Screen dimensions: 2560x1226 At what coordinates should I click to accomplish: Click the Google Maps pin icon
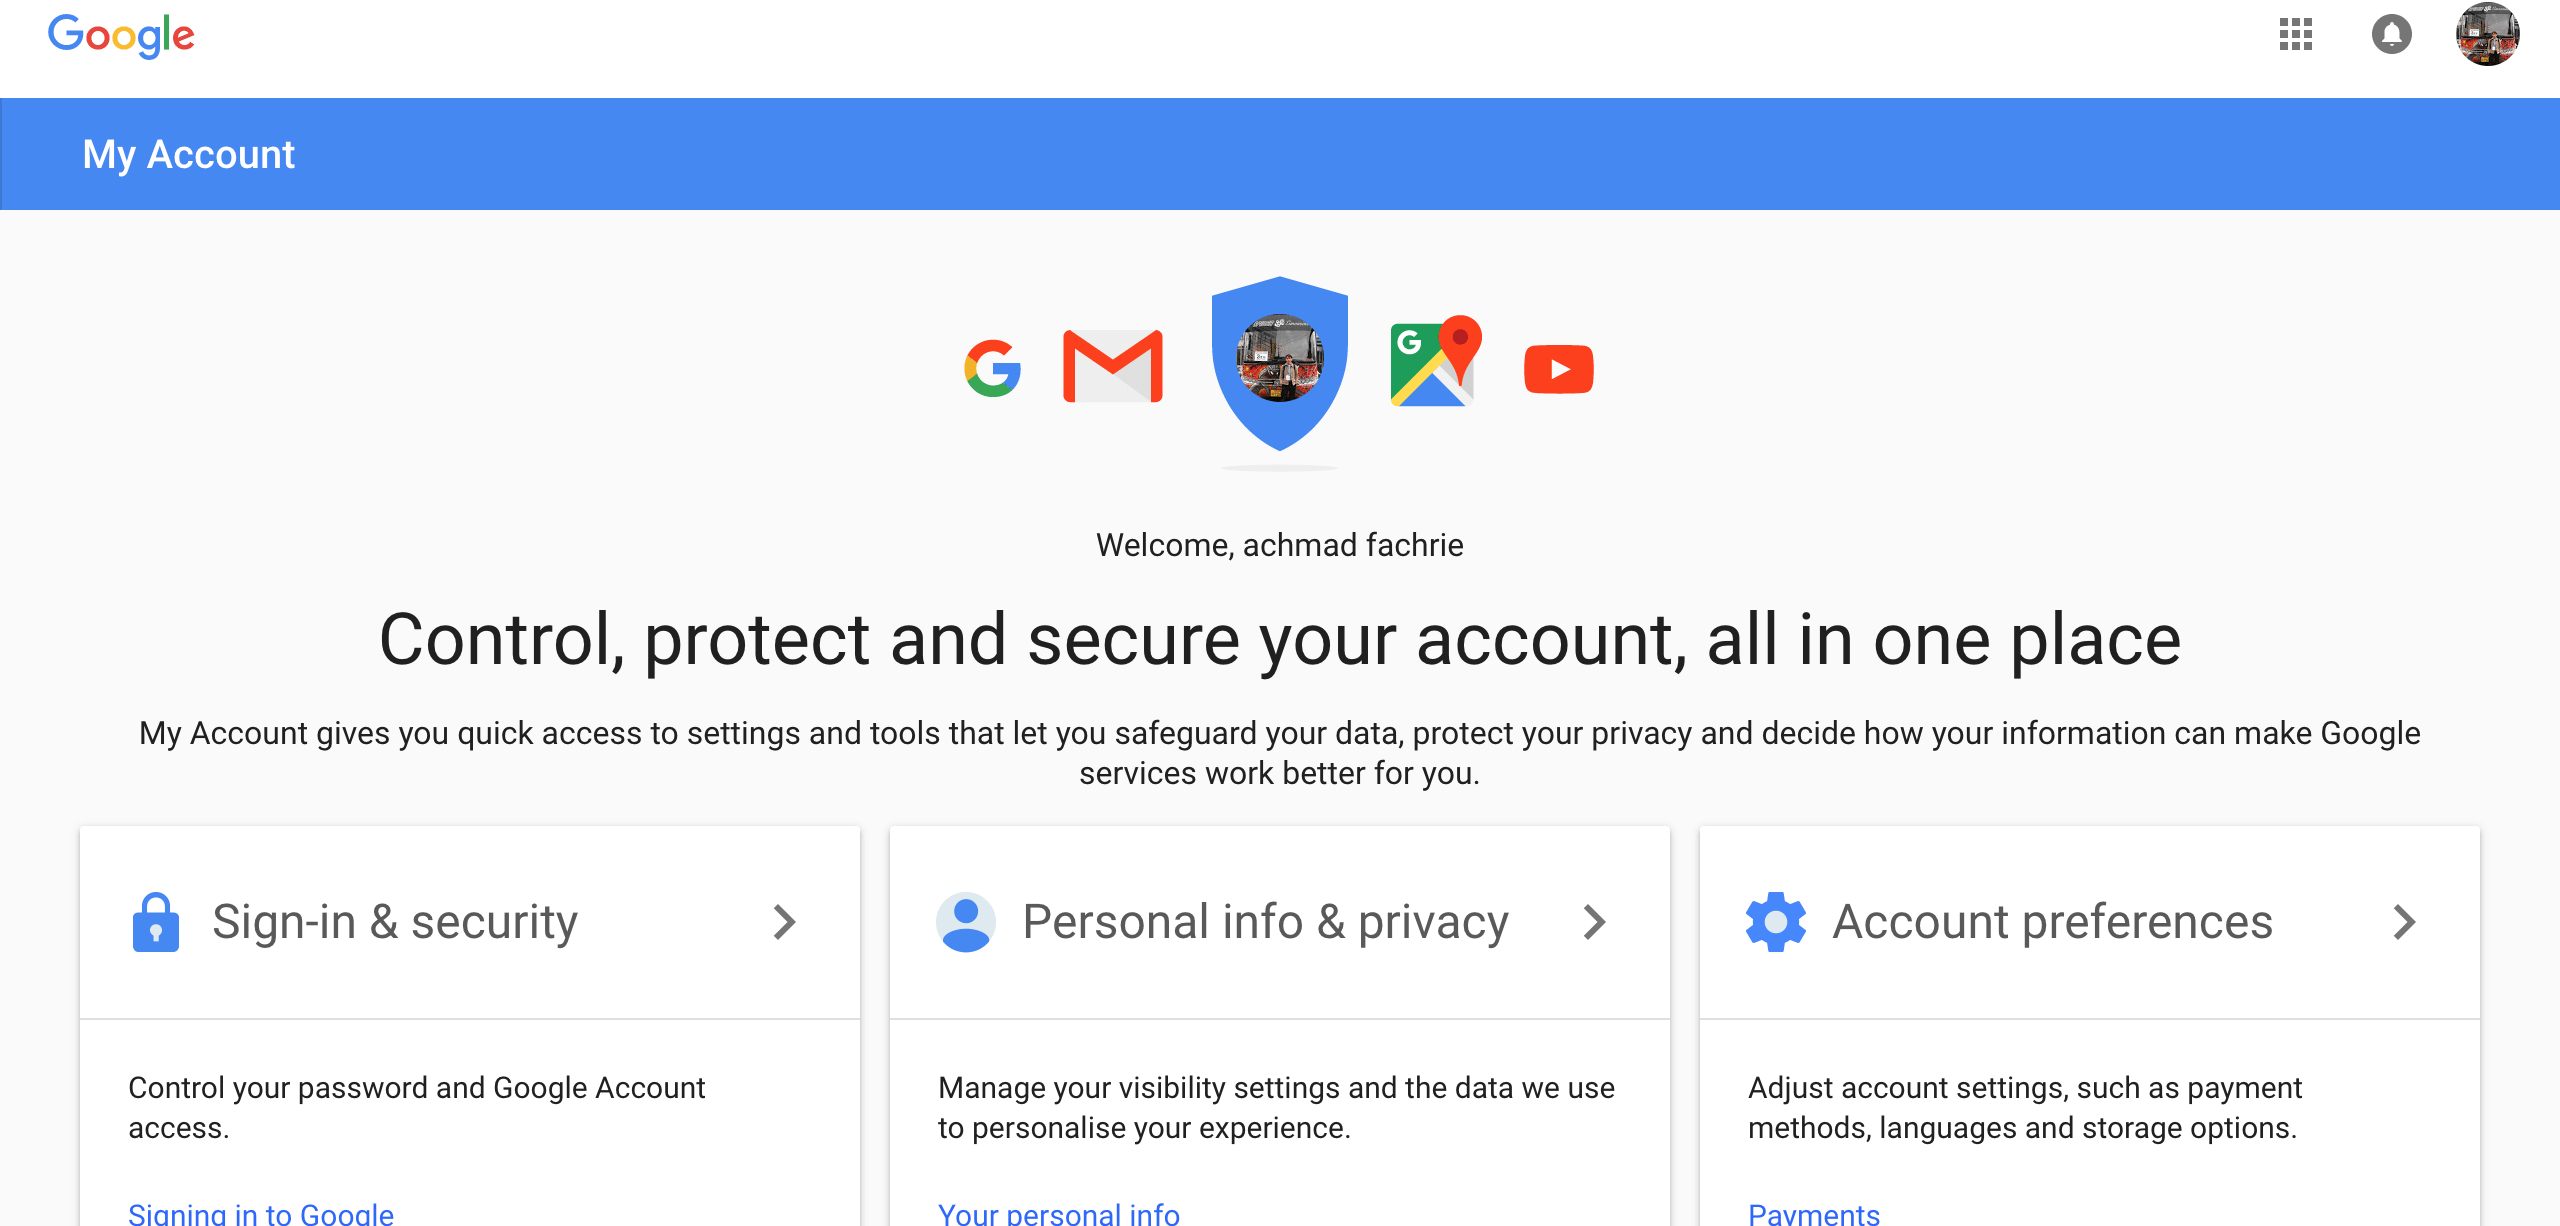pyautogui.click(x=1436, y=361)
